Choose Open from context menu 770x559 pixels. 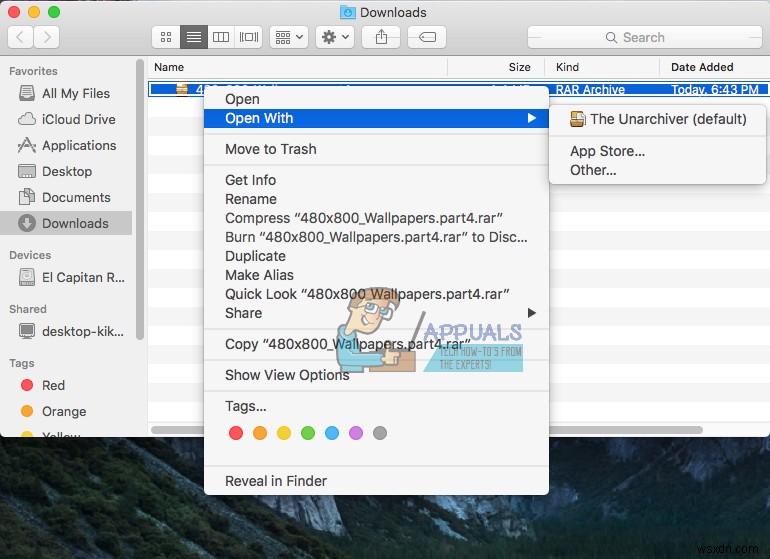point(376,99)
